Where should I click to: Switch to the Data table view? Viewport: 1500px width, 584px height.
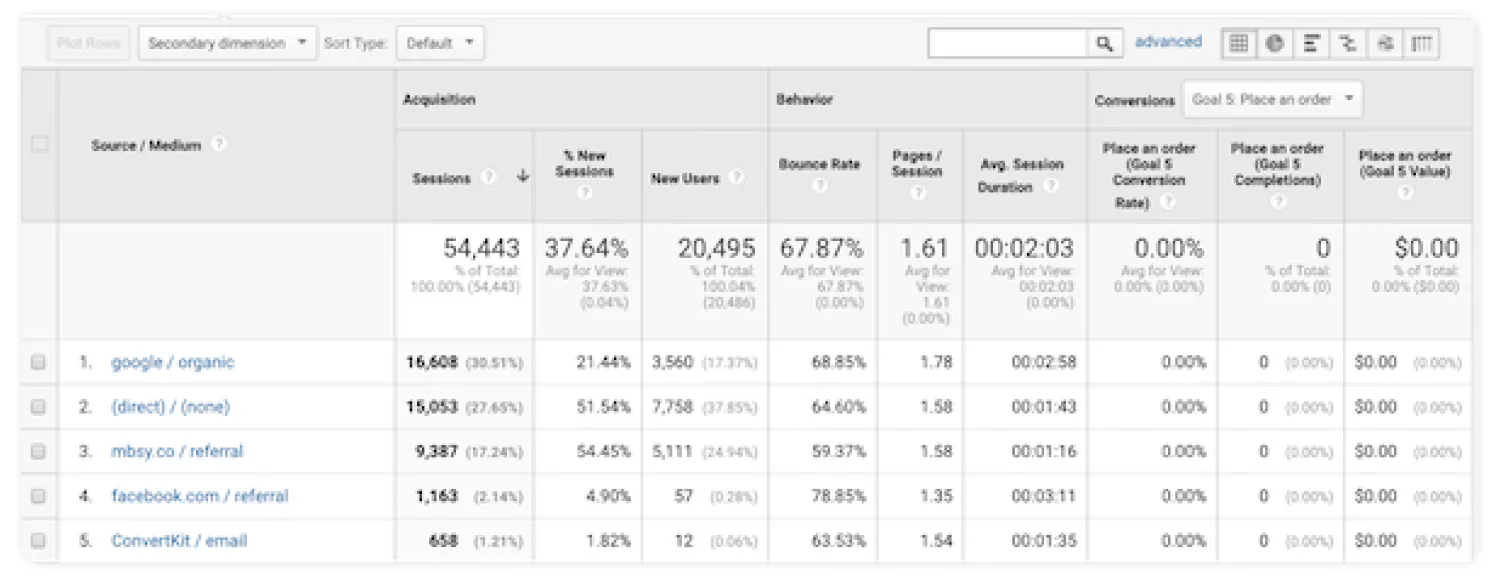pos(1239,43)
